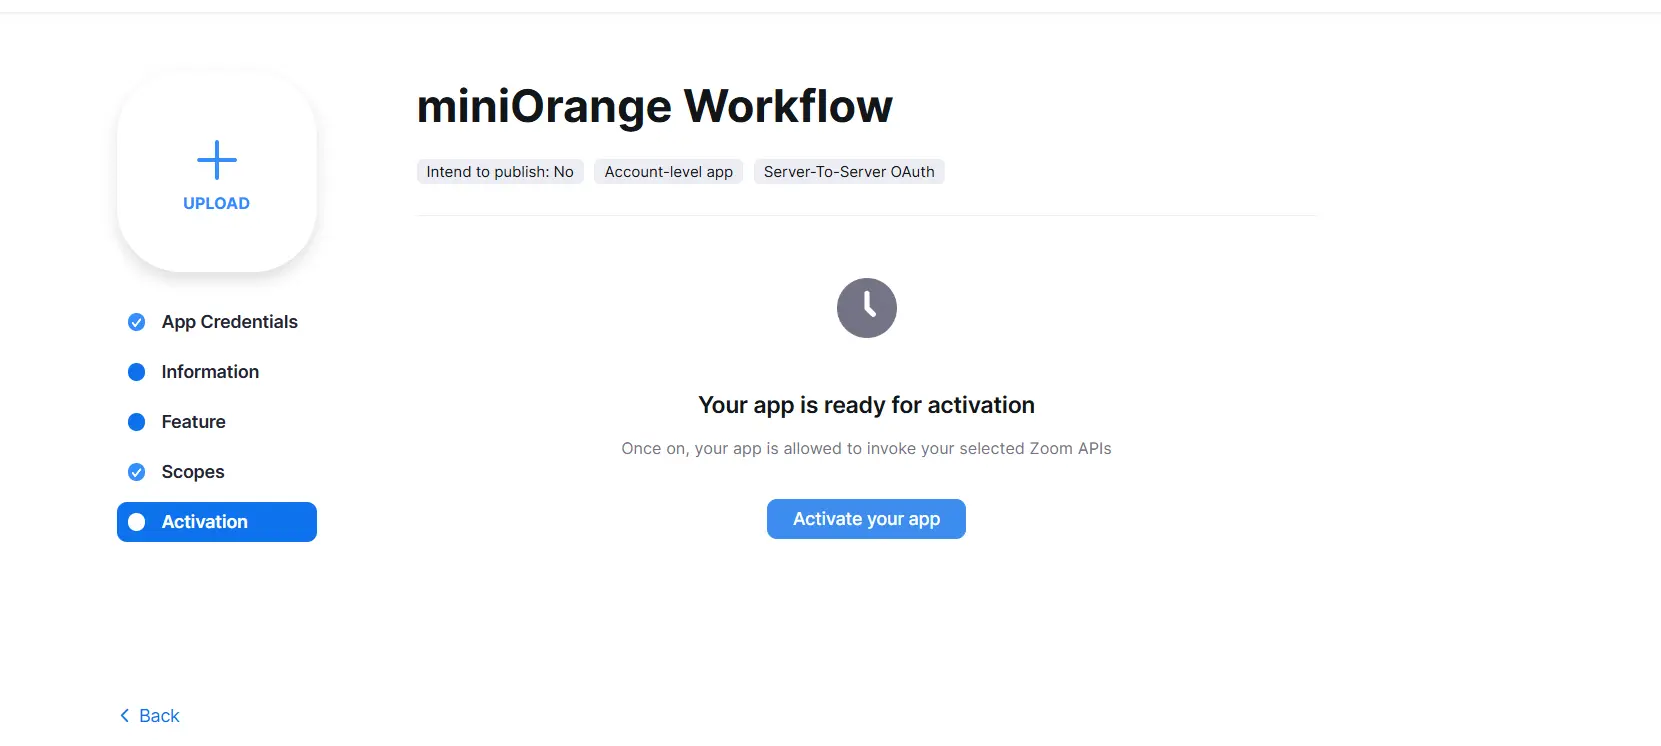Click the blue dot beside Information
The height and width of the screenshot is (746, 1661).
[x=137, y=372]
